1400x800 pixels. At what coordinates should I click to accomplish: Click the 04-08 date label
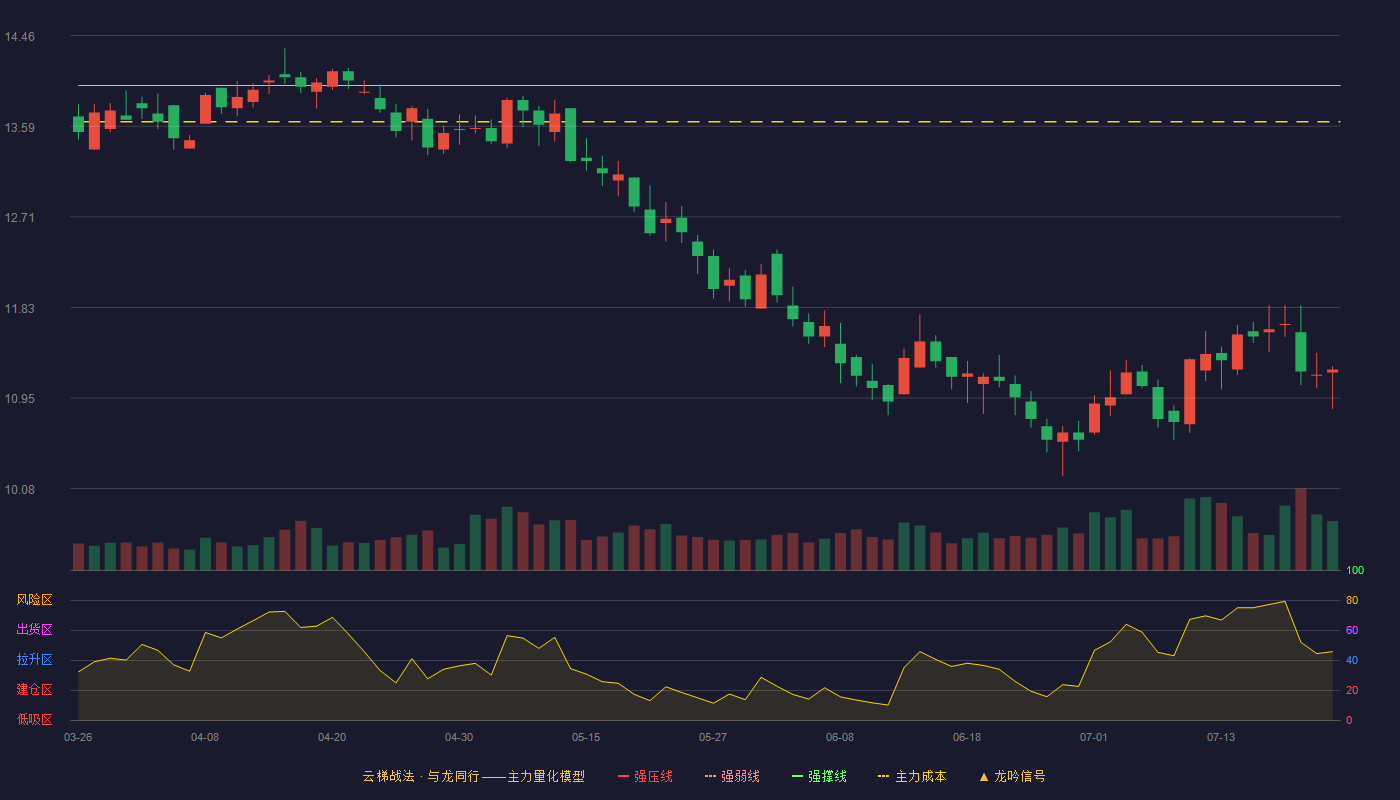pos(205,737)
